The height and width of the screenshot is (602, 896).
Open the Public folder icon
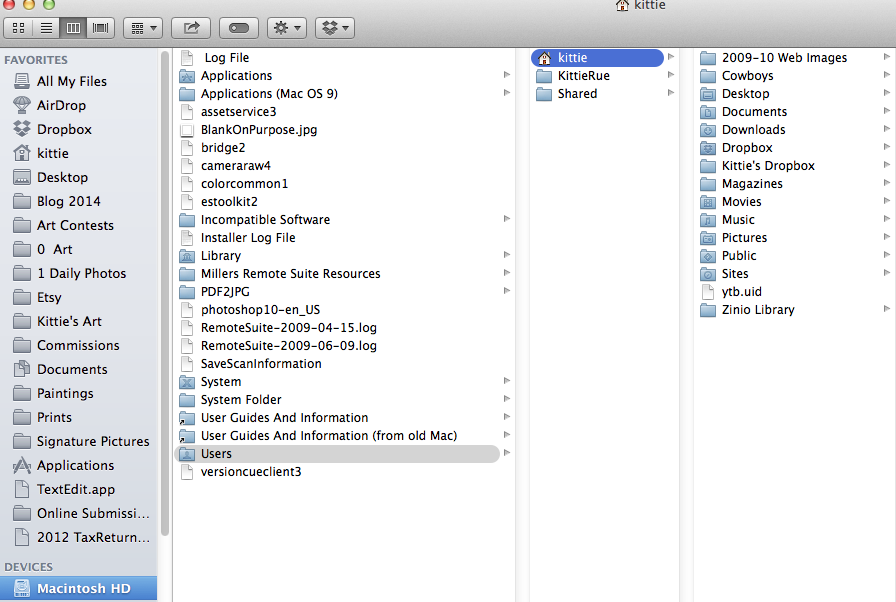pos(708,256)
